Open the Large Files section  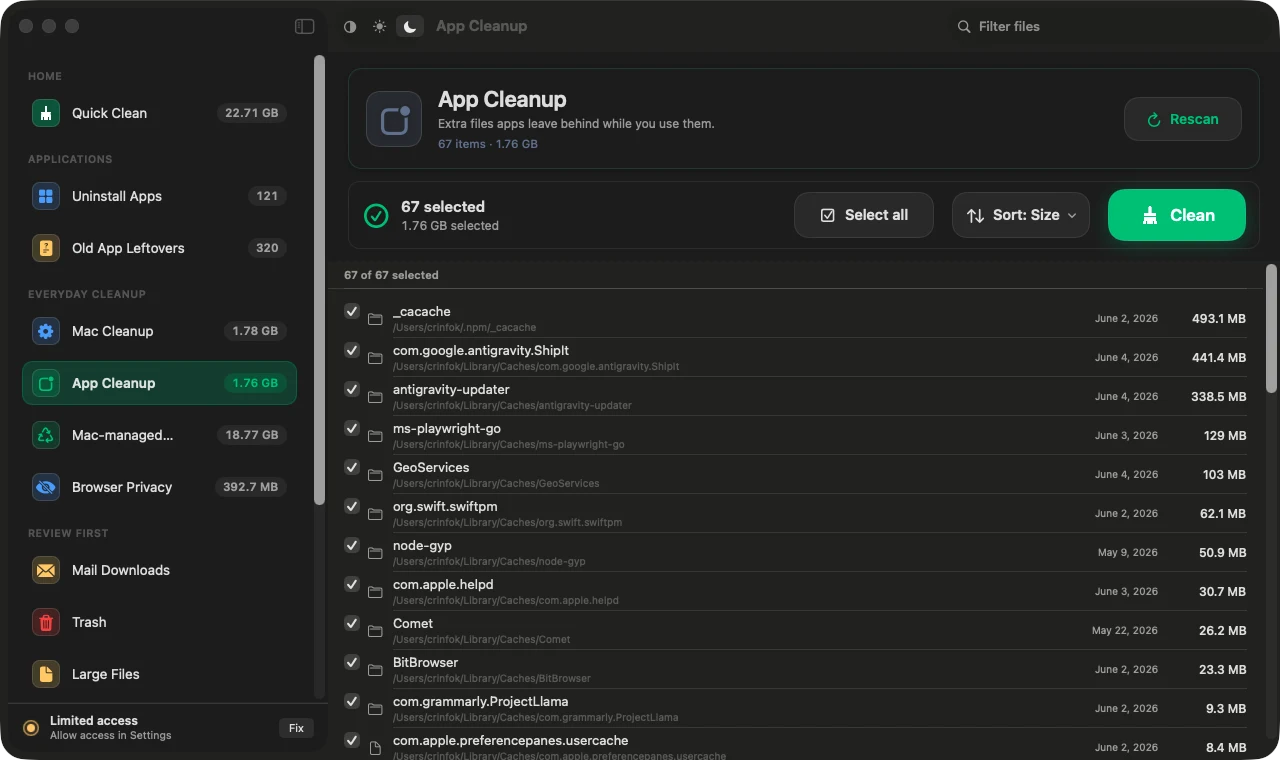pyautogui.click(x=159, y=674)
